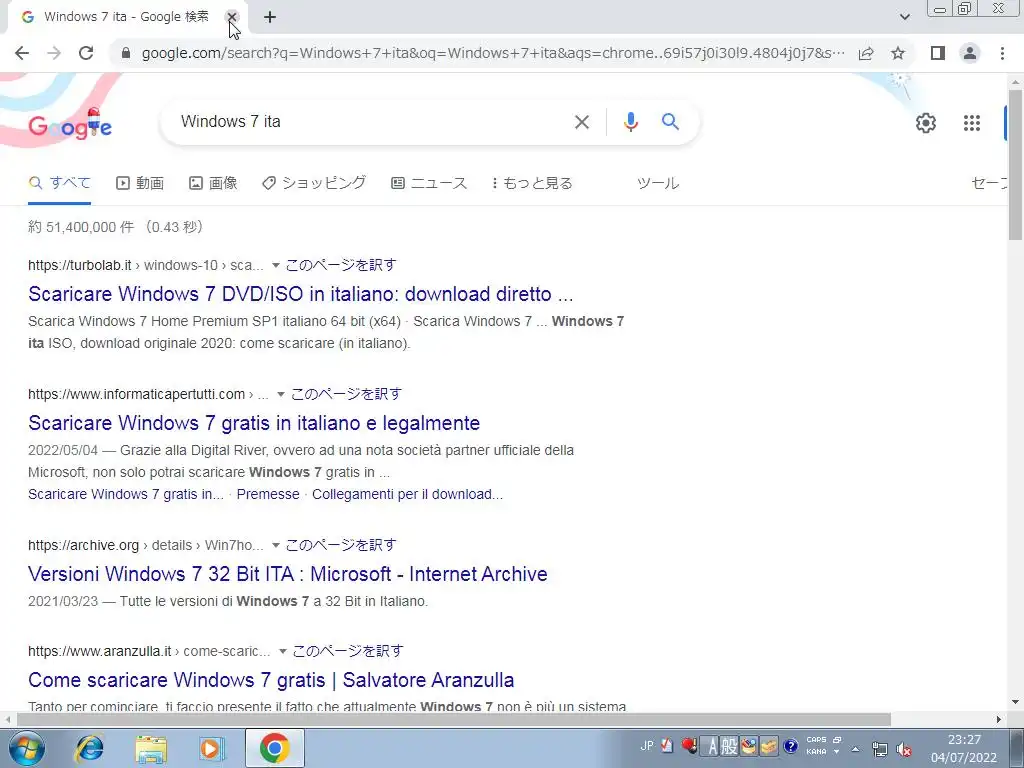Image resolution: width=1024 pixels, height=768 pixels.
Task: Share this page from address bar
Action: (866, 53)
